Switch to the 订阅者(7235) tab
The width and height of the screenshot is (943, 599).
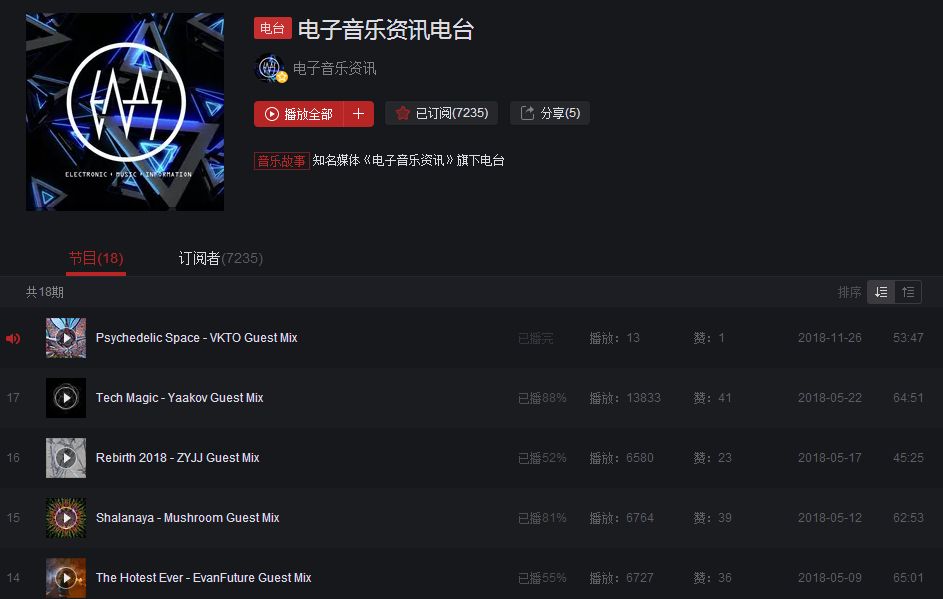221,259
